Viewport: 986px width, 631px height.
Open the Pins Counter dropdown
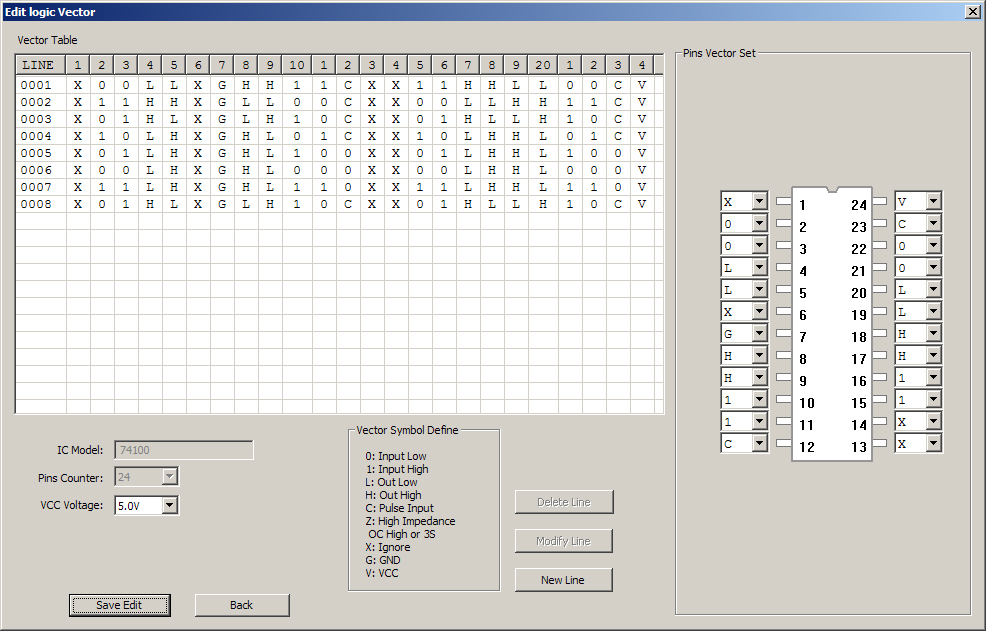click(x=171, y=477)
